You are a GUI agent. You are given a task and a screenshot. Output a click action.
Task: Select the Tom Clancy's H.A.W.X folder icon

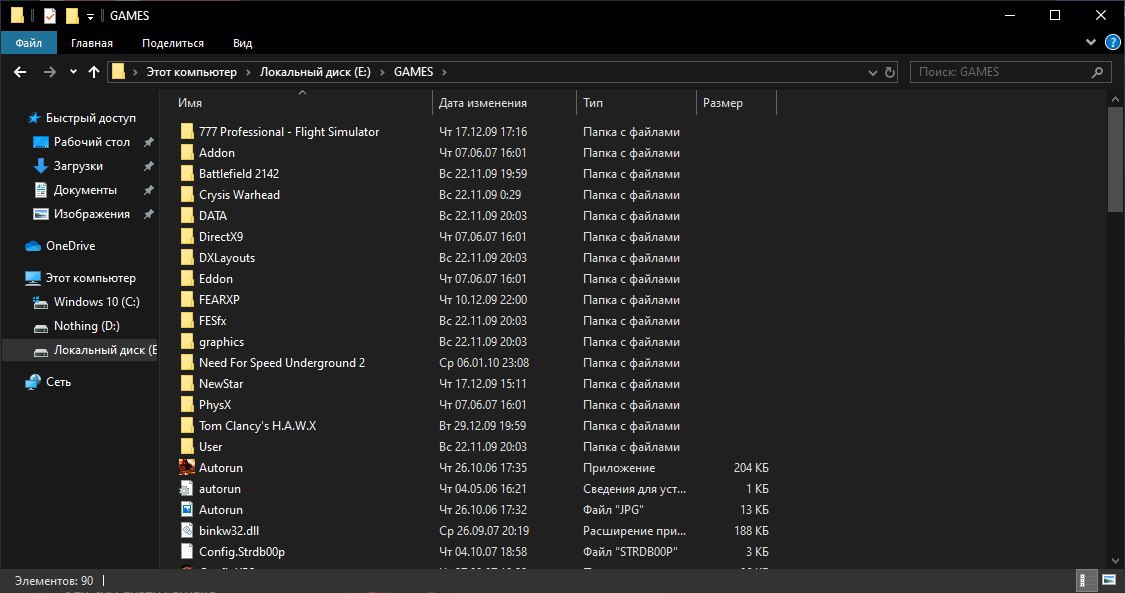click(187, 425)
